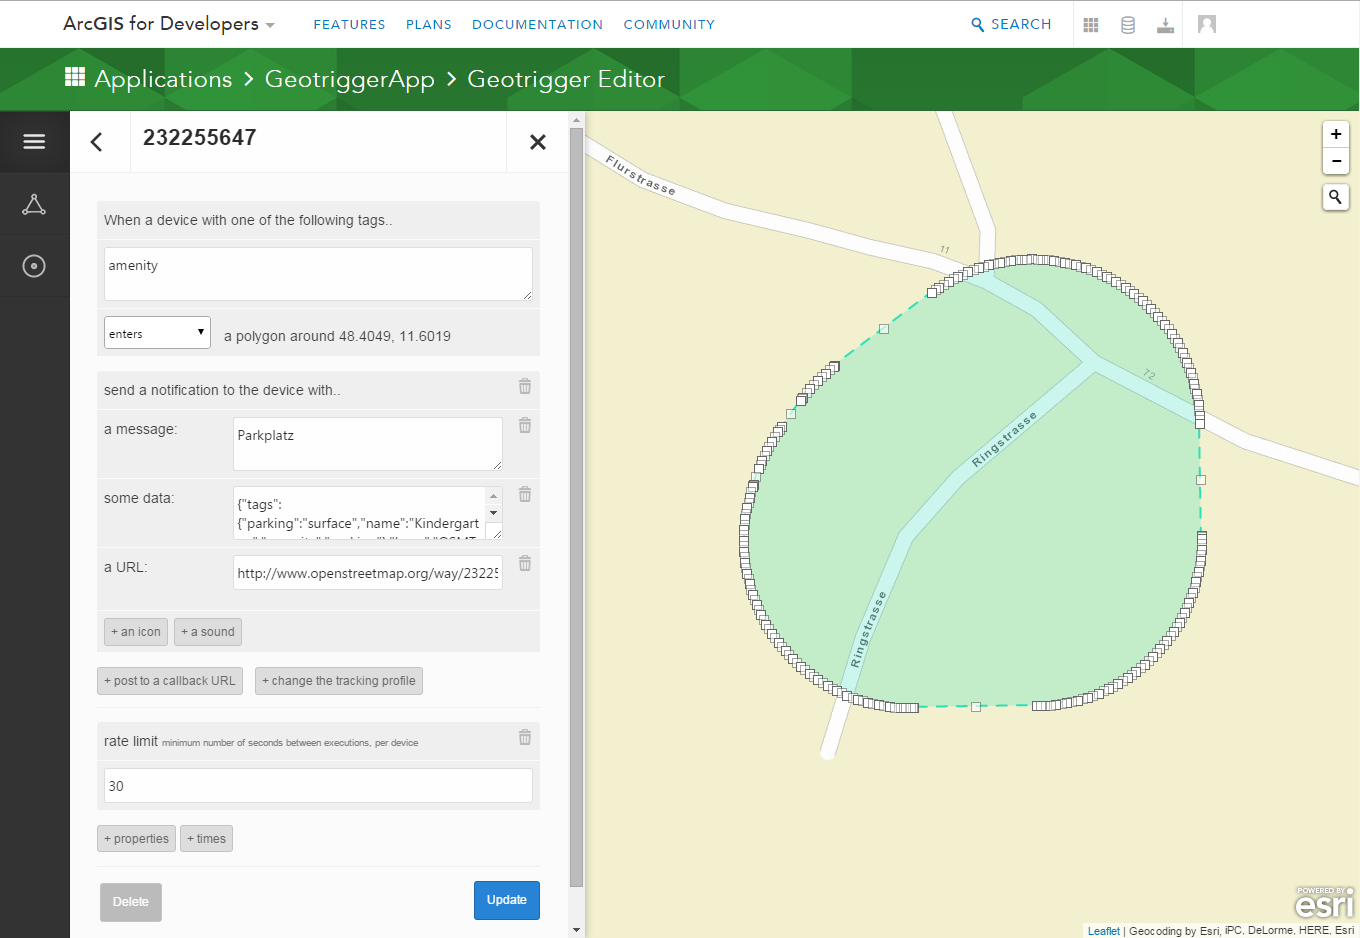Image resolution: width=1360 pixels, height=938 pixels.
Task: Close the trigger editor panel with X
Action: pos(538,142)
